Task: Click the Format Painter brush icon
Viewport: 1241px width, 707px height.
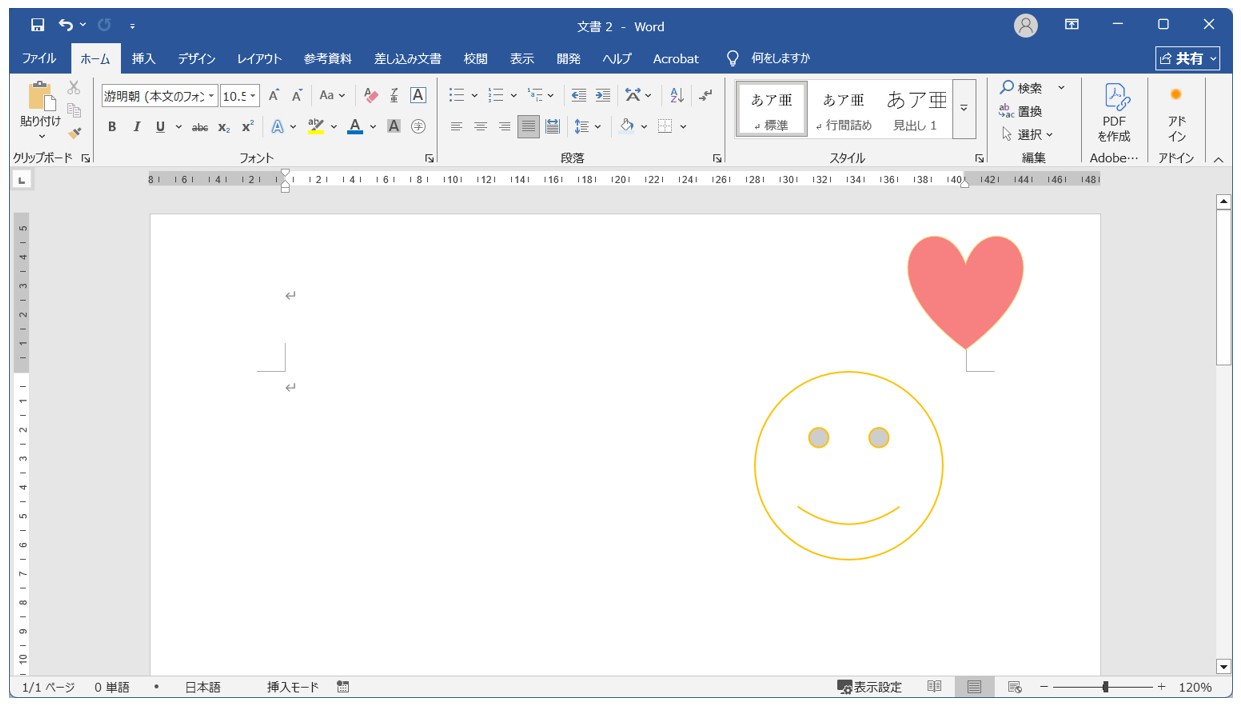Action: [x=74, y=133]
